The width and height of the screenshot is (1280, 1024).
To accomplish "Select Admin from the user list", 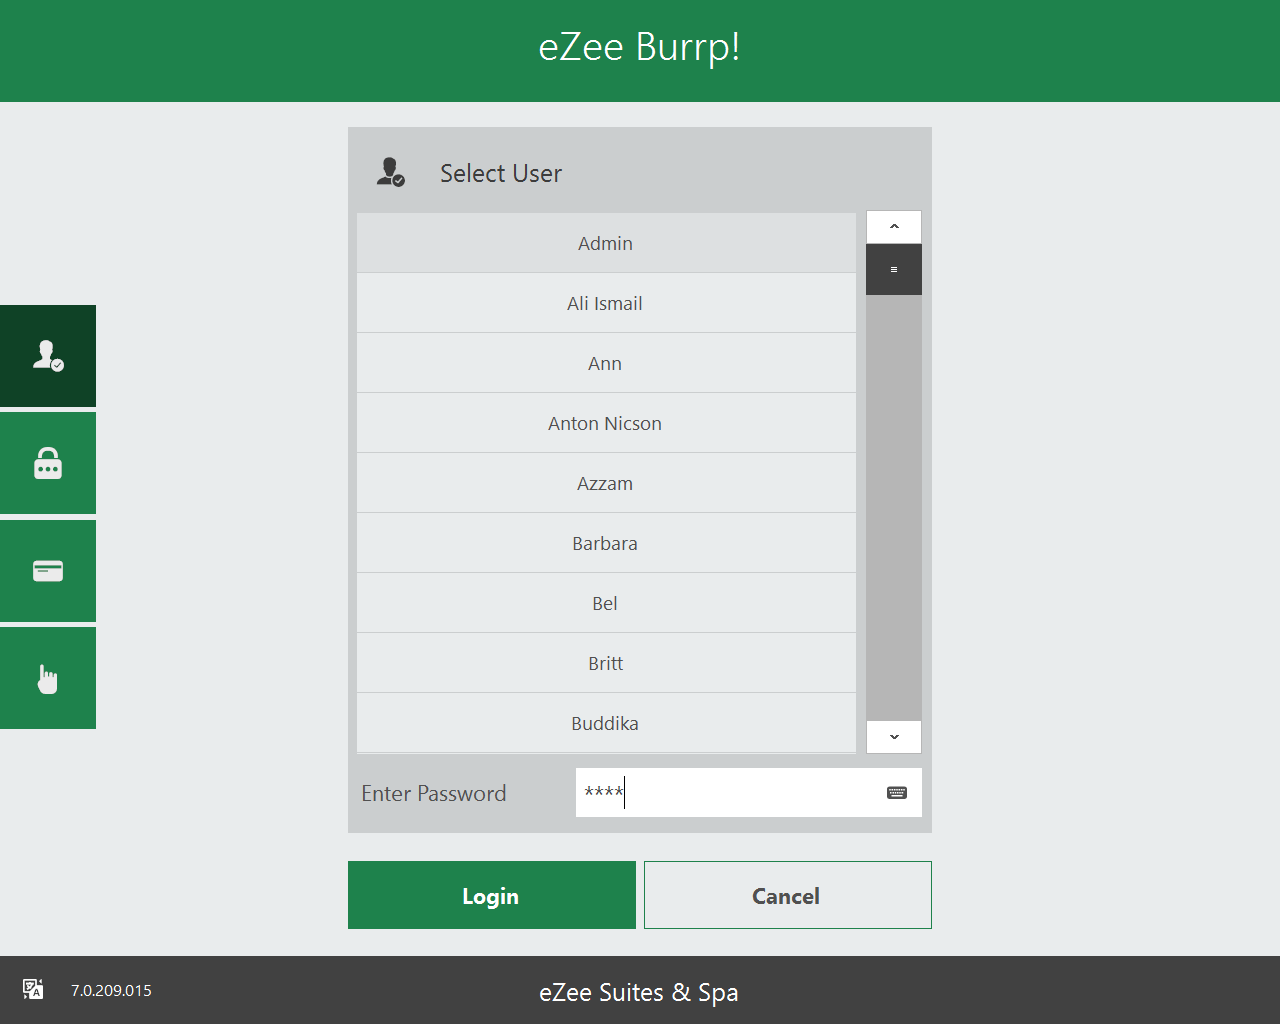I will (x=605, y=242).
